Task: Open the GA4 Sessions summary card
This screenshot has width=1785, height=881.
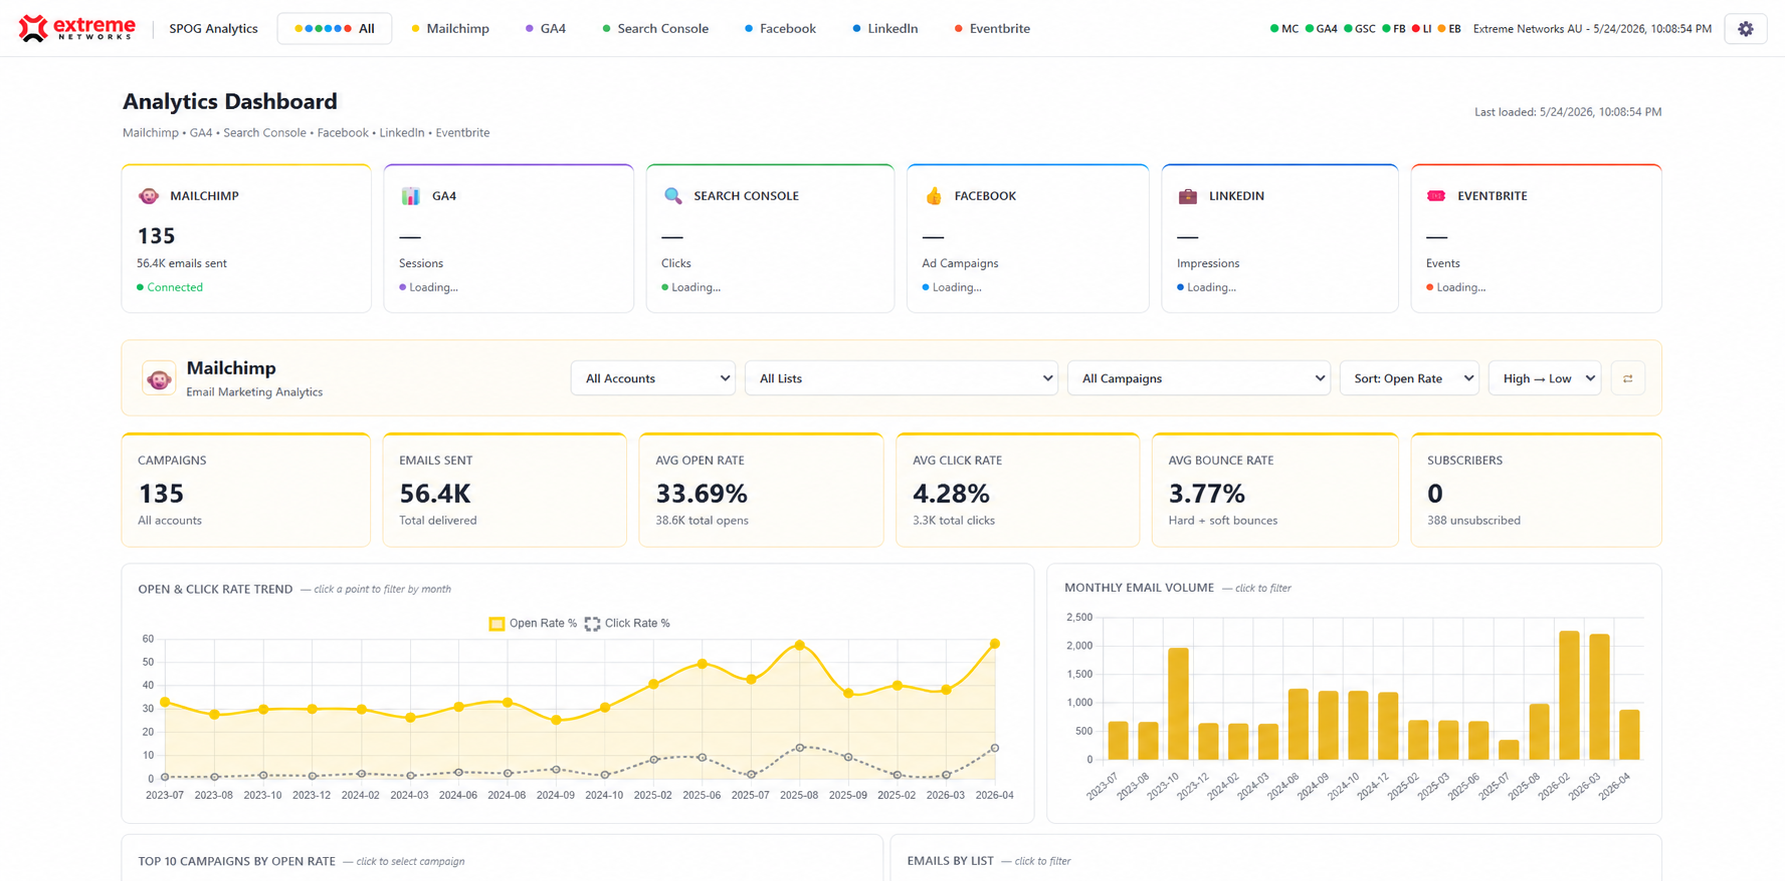Action: click(508, 238)
